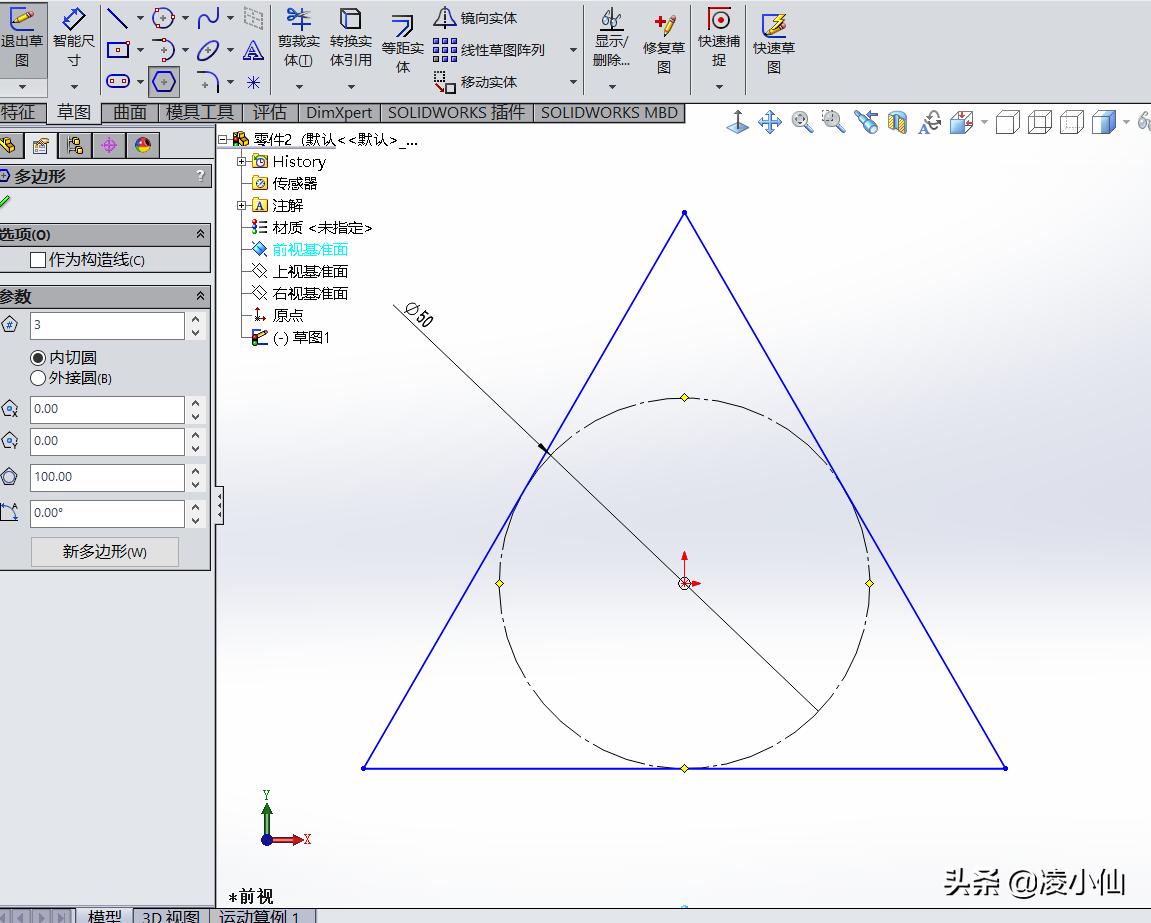Activate the Pan view icon
1151x923 pixels.
[770, 121]
